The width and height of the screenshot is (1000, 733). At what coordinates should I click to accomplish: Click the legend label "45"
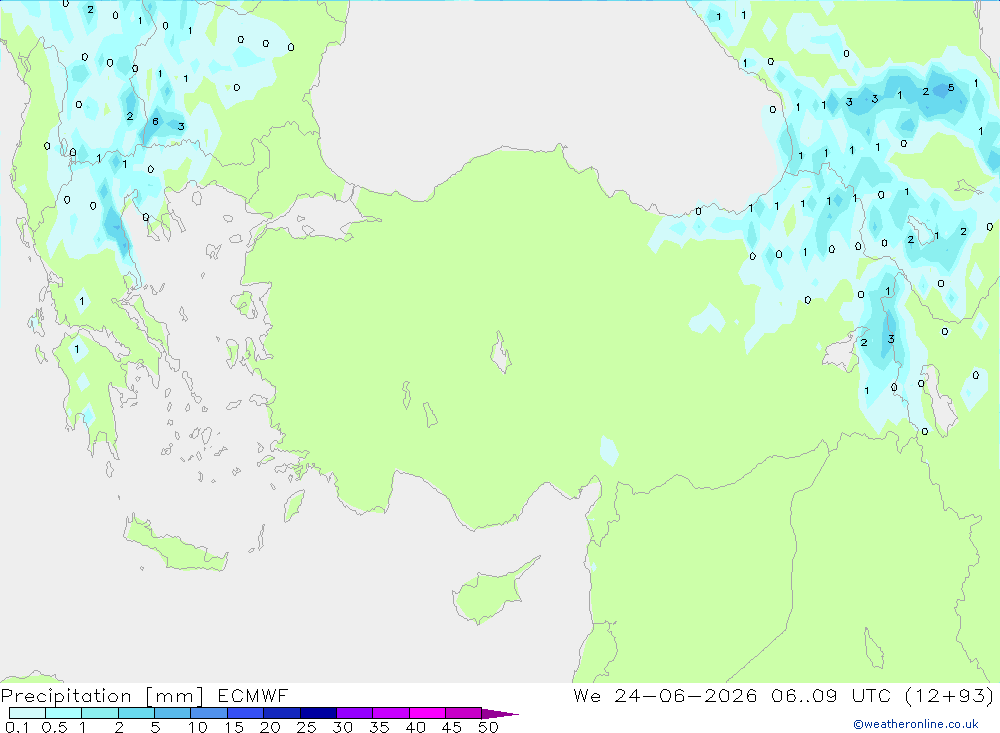tap(452, 727)
